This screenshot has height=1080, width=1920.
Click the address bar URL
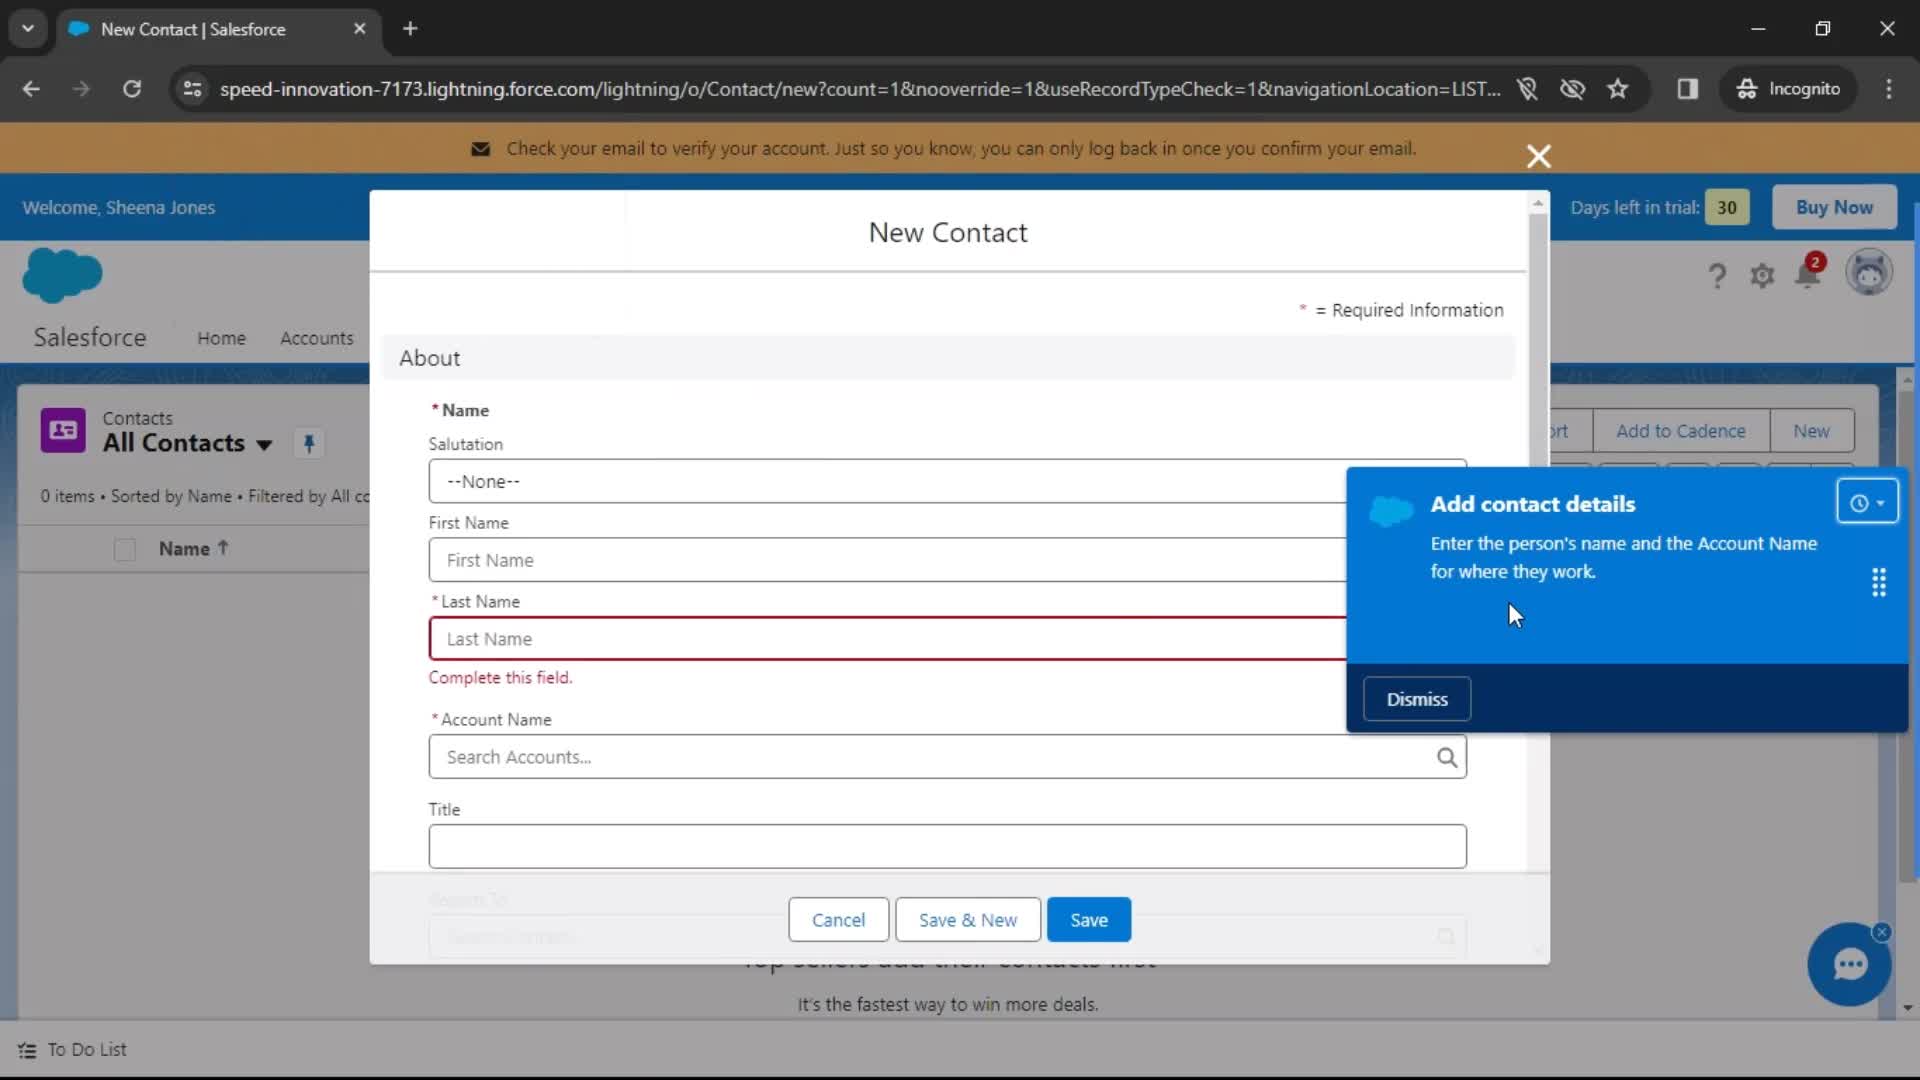859,89
